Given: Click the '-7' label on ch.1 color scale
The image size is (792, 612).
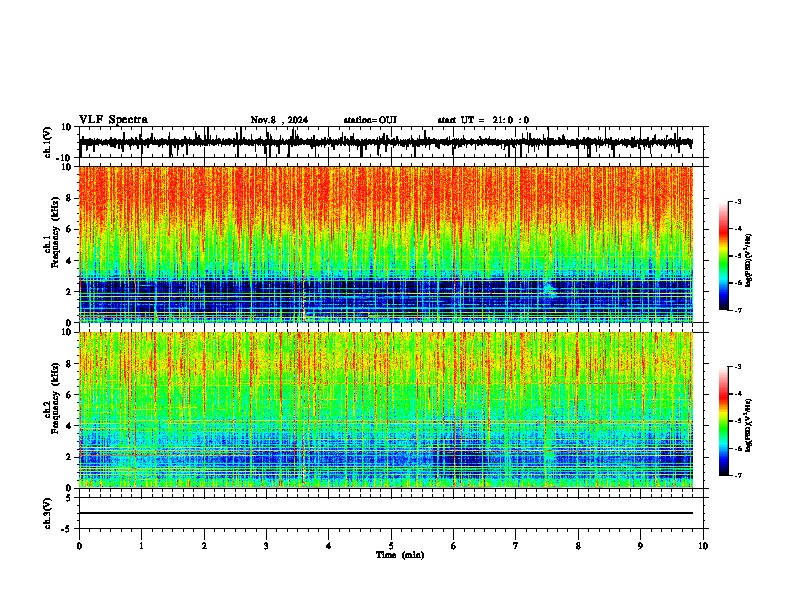Looking at the screenshot, I should pyautogui.click(x=737, y=310).
